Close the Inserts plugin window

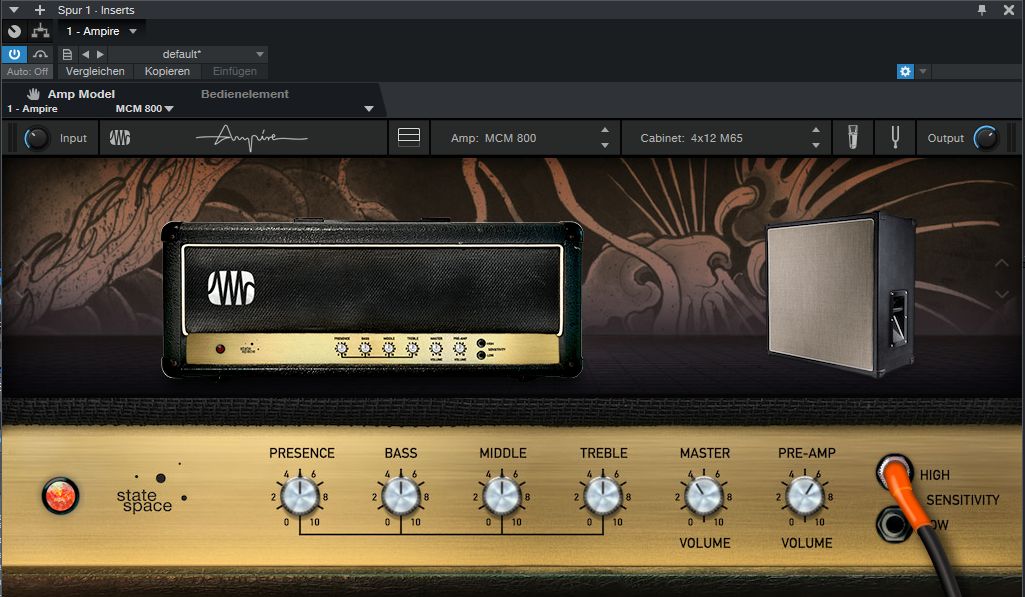coord(1009,10)
